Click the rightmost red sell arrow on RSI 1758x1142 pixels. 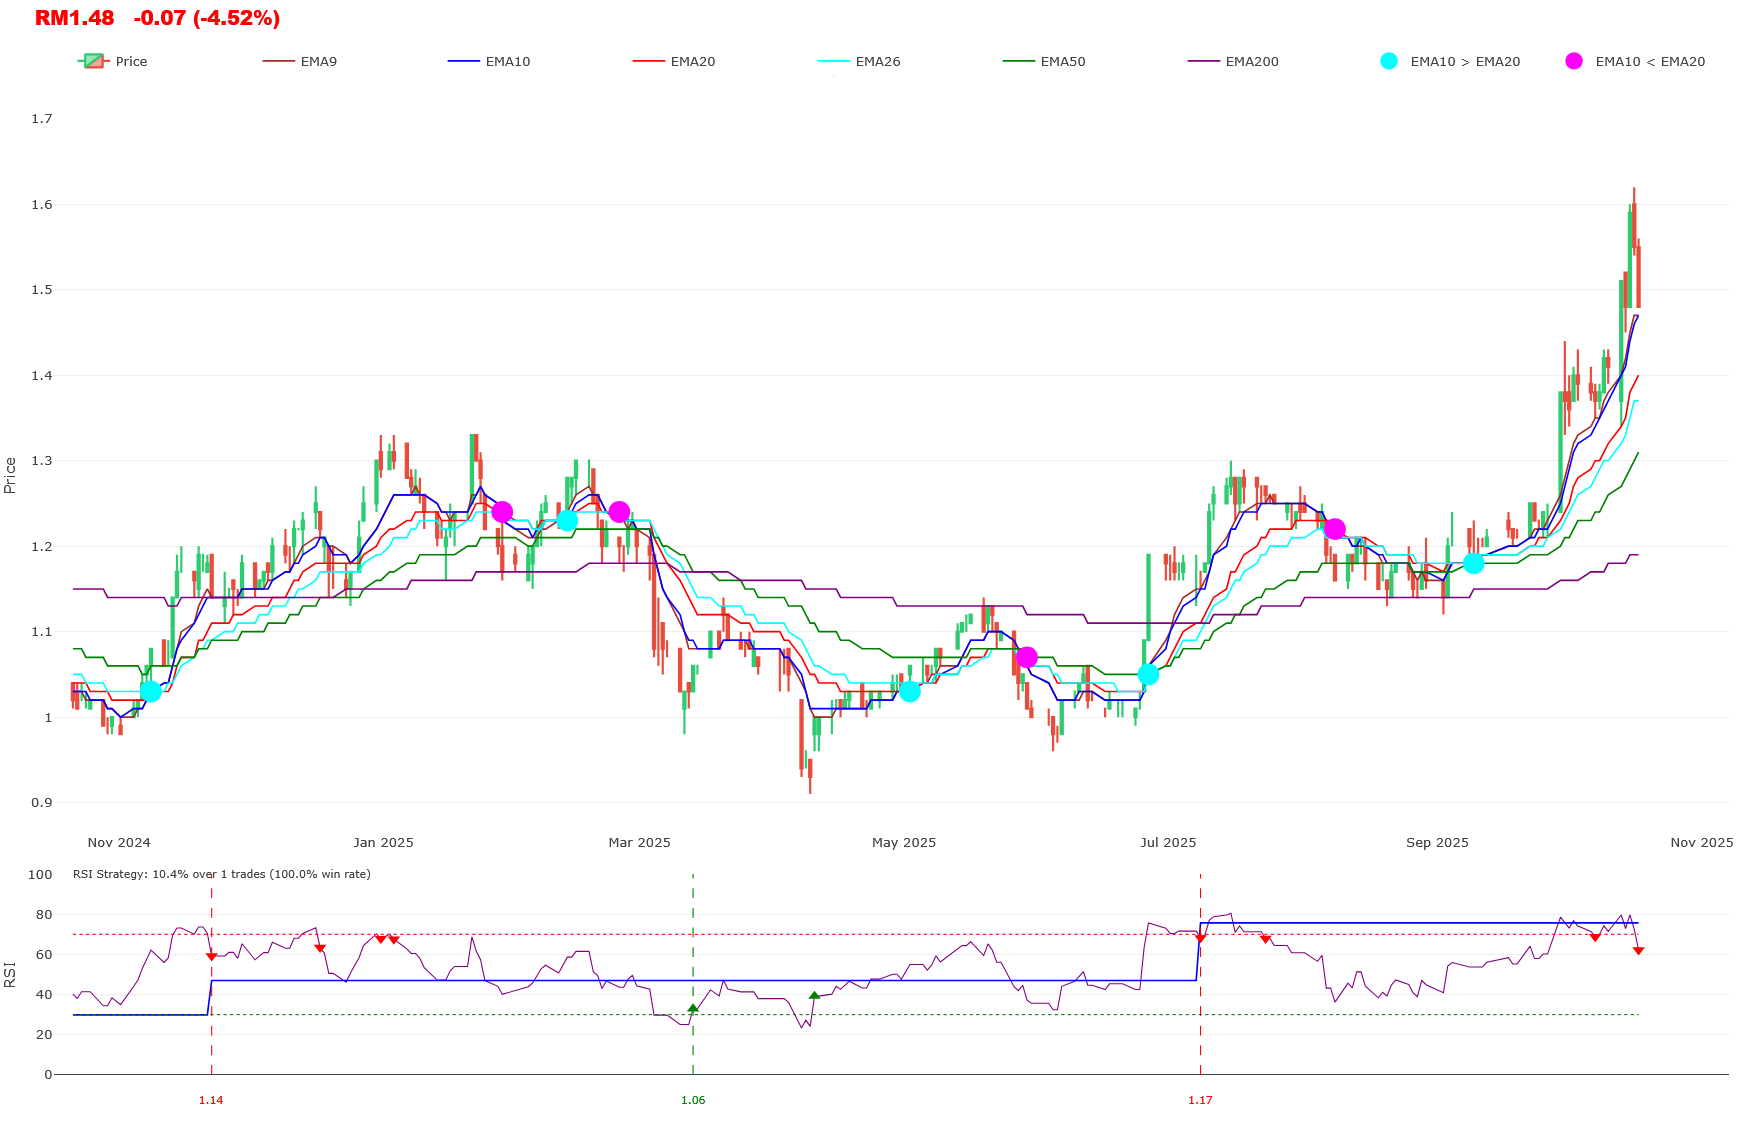coord(1639,951)
